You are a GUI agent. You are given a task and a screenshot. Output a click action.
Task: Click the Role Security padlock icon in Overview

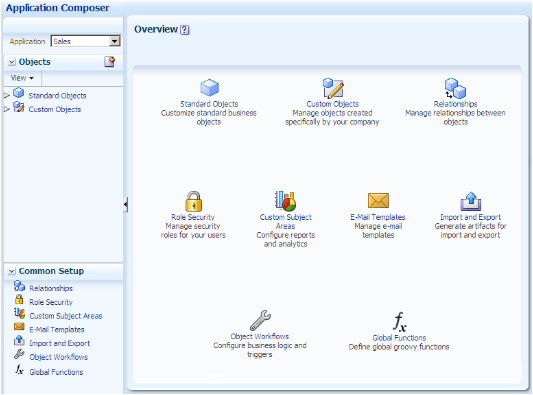(x=193, y=201)
